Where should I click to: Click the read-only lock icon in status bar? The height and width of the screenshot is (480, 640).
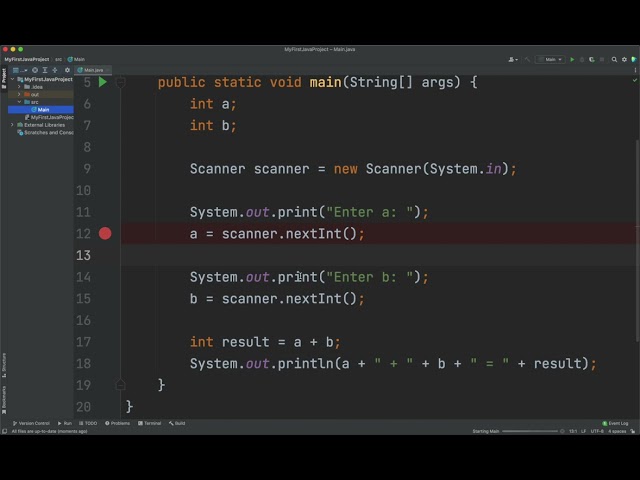[x=633, y=431]
